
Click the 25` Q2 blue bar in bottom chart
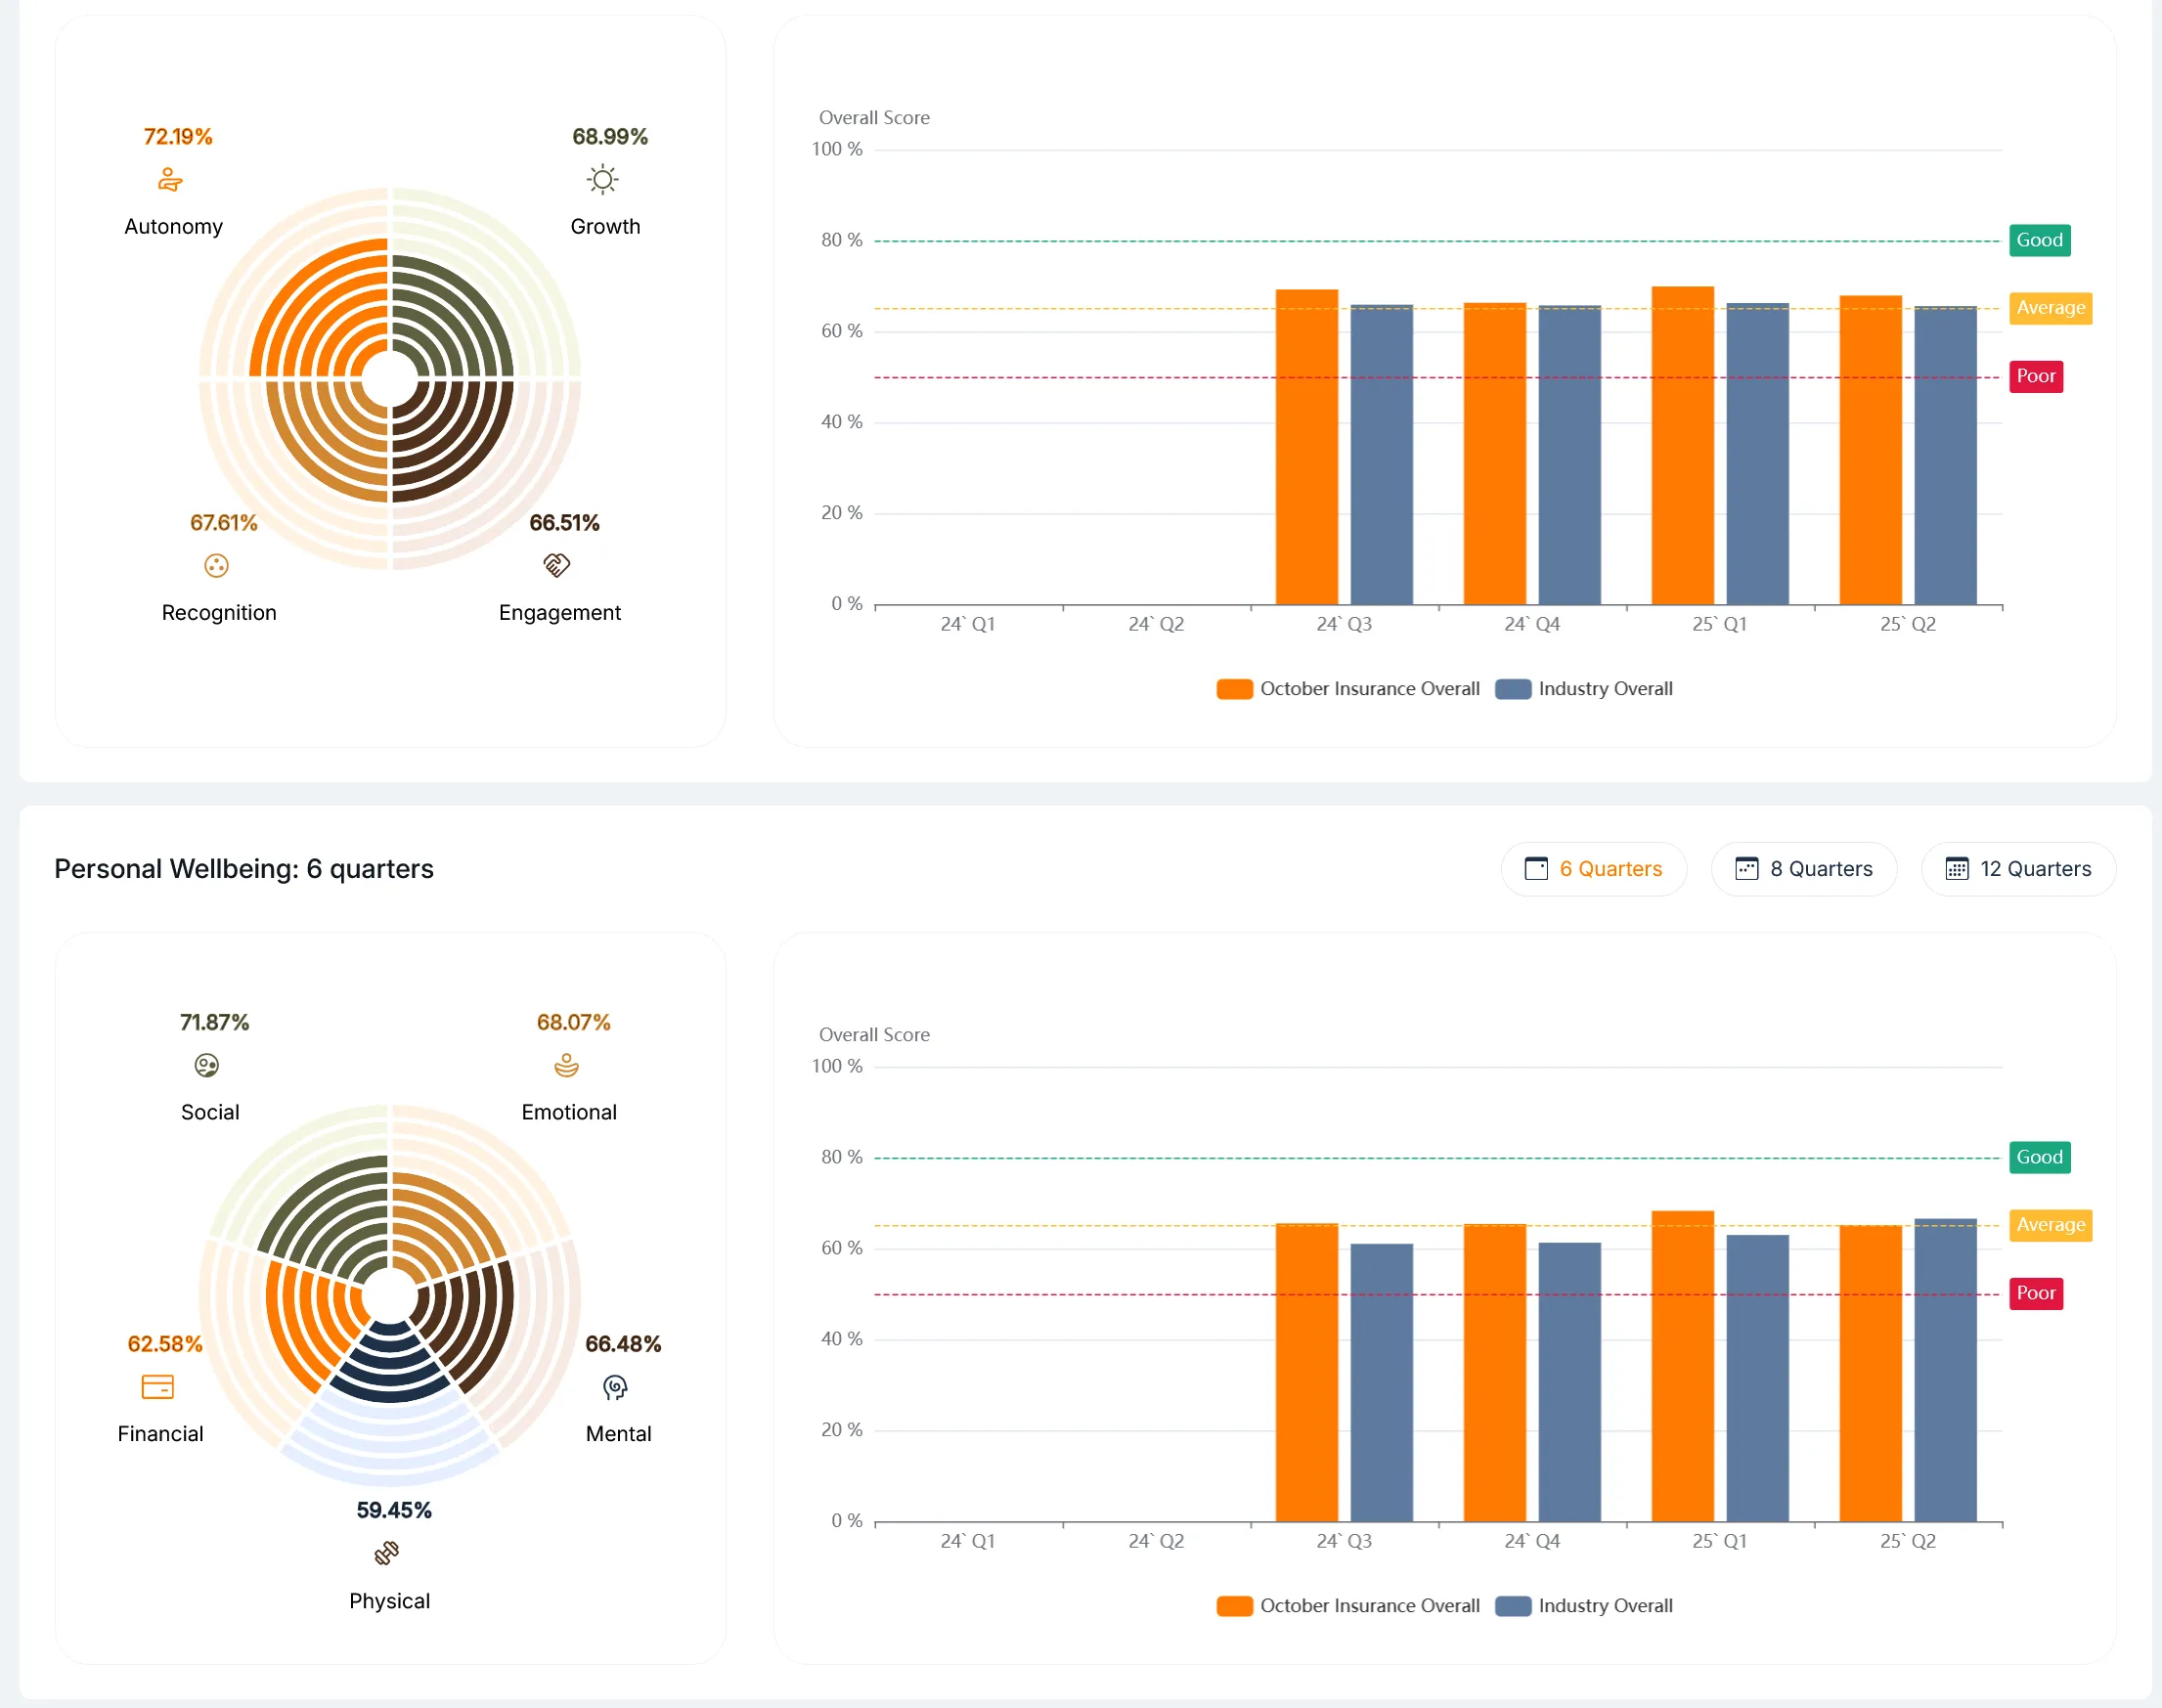tap(1945, 1370)
